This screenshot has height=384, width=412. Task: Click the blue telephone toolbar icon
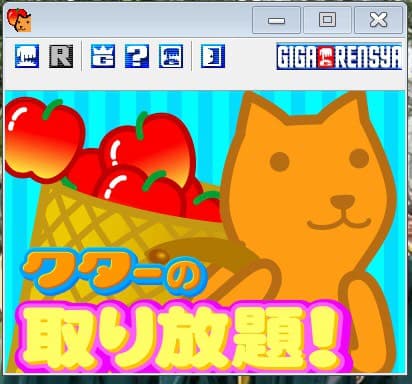(171, 56)
